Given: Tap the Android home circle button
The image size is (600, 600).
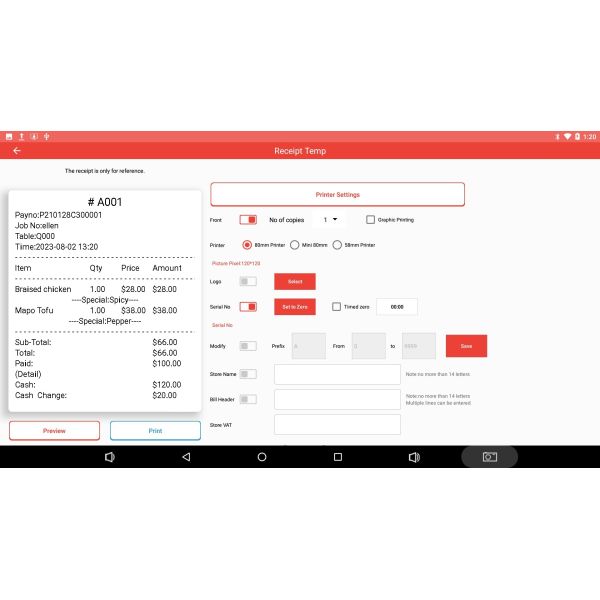Looking at the screenshot, I should point(262,457).
